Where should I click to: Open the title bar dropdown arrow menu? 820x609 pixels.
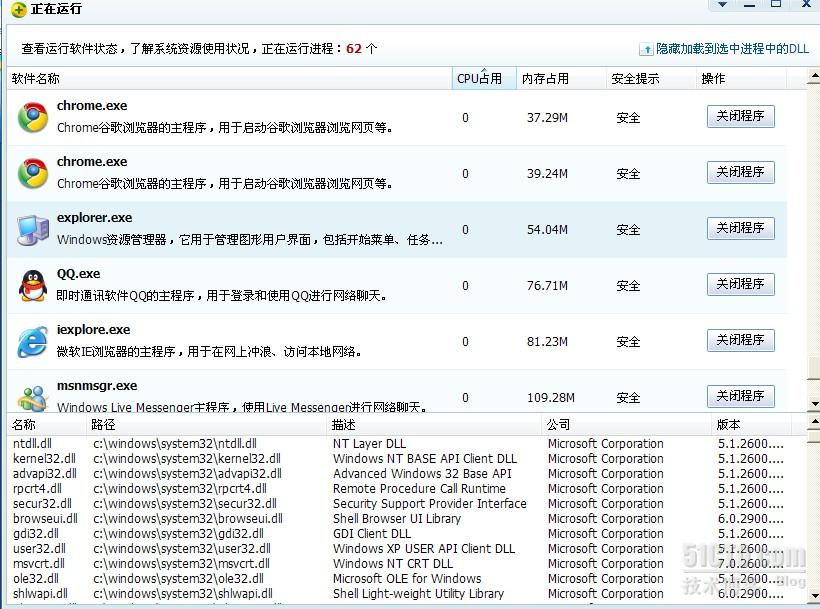[722, 4]
